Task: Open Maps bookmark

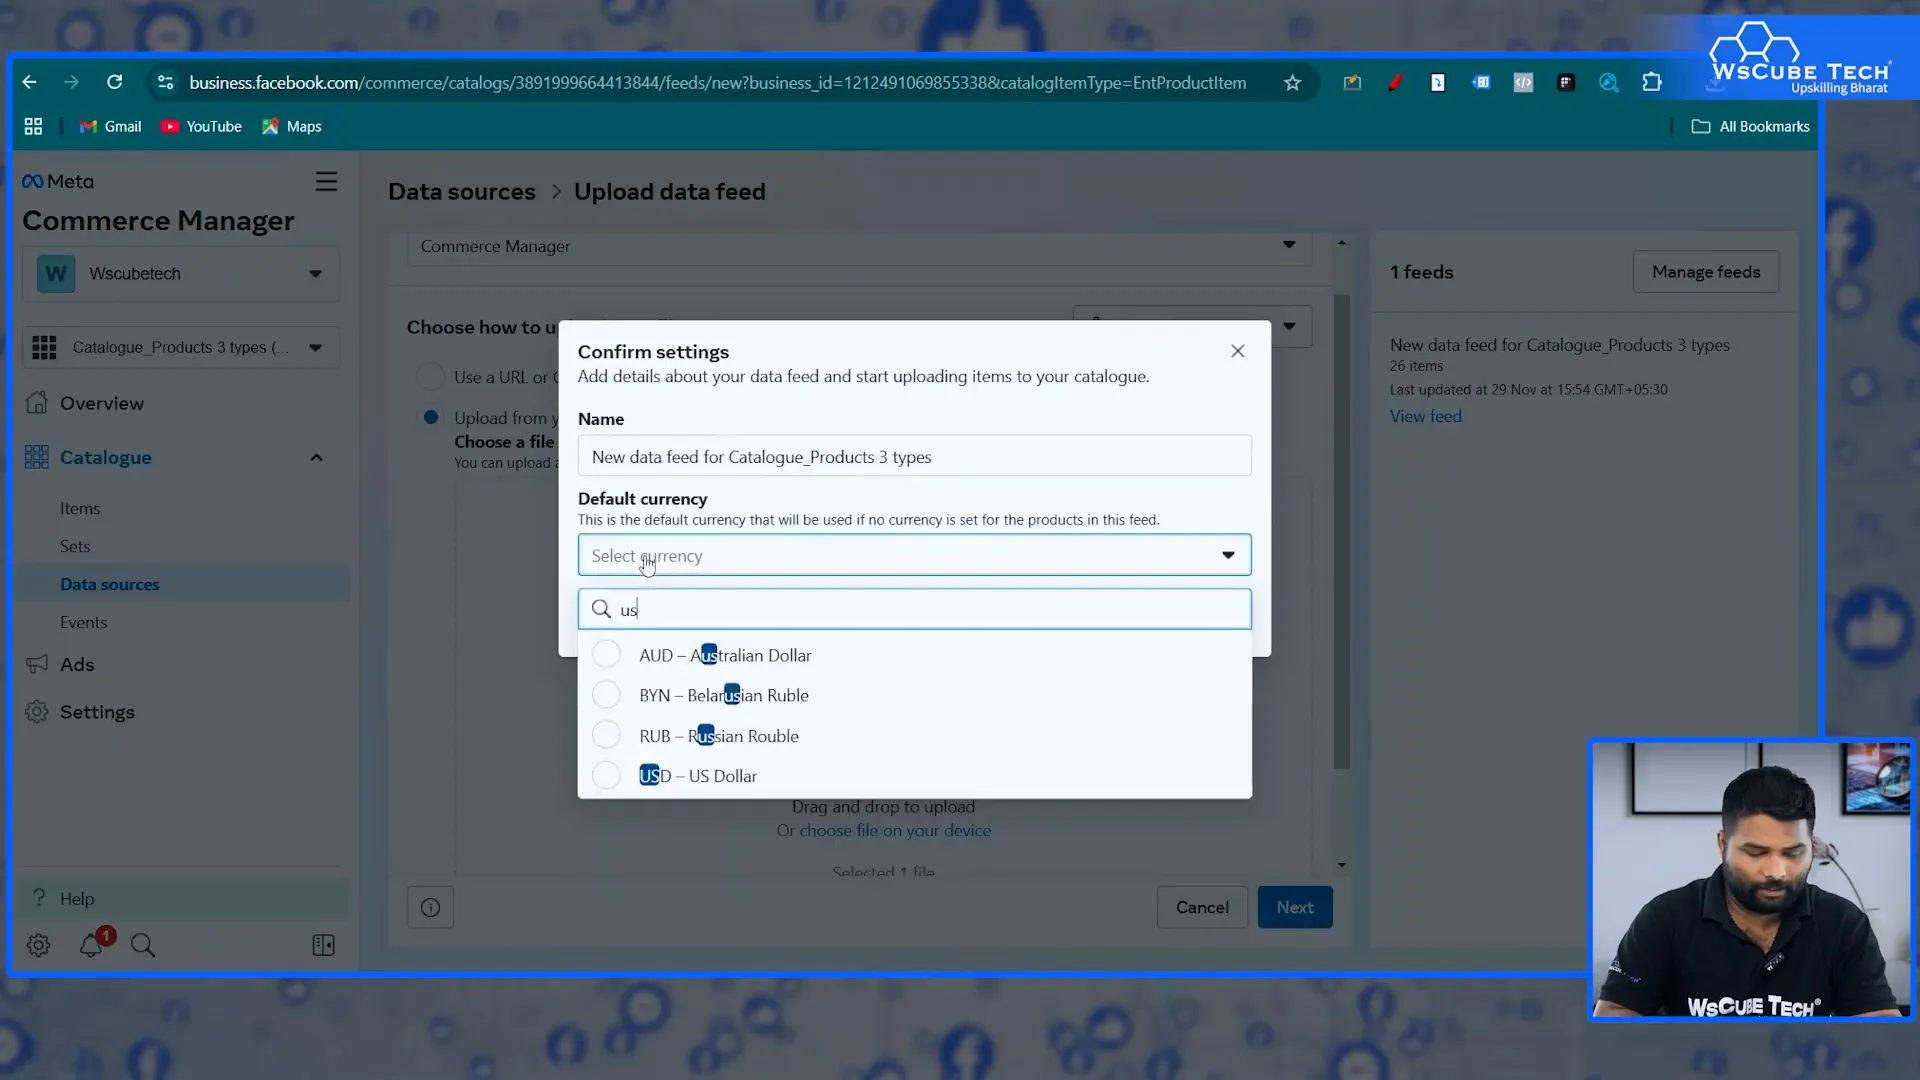Action: [x=291, y=127]
